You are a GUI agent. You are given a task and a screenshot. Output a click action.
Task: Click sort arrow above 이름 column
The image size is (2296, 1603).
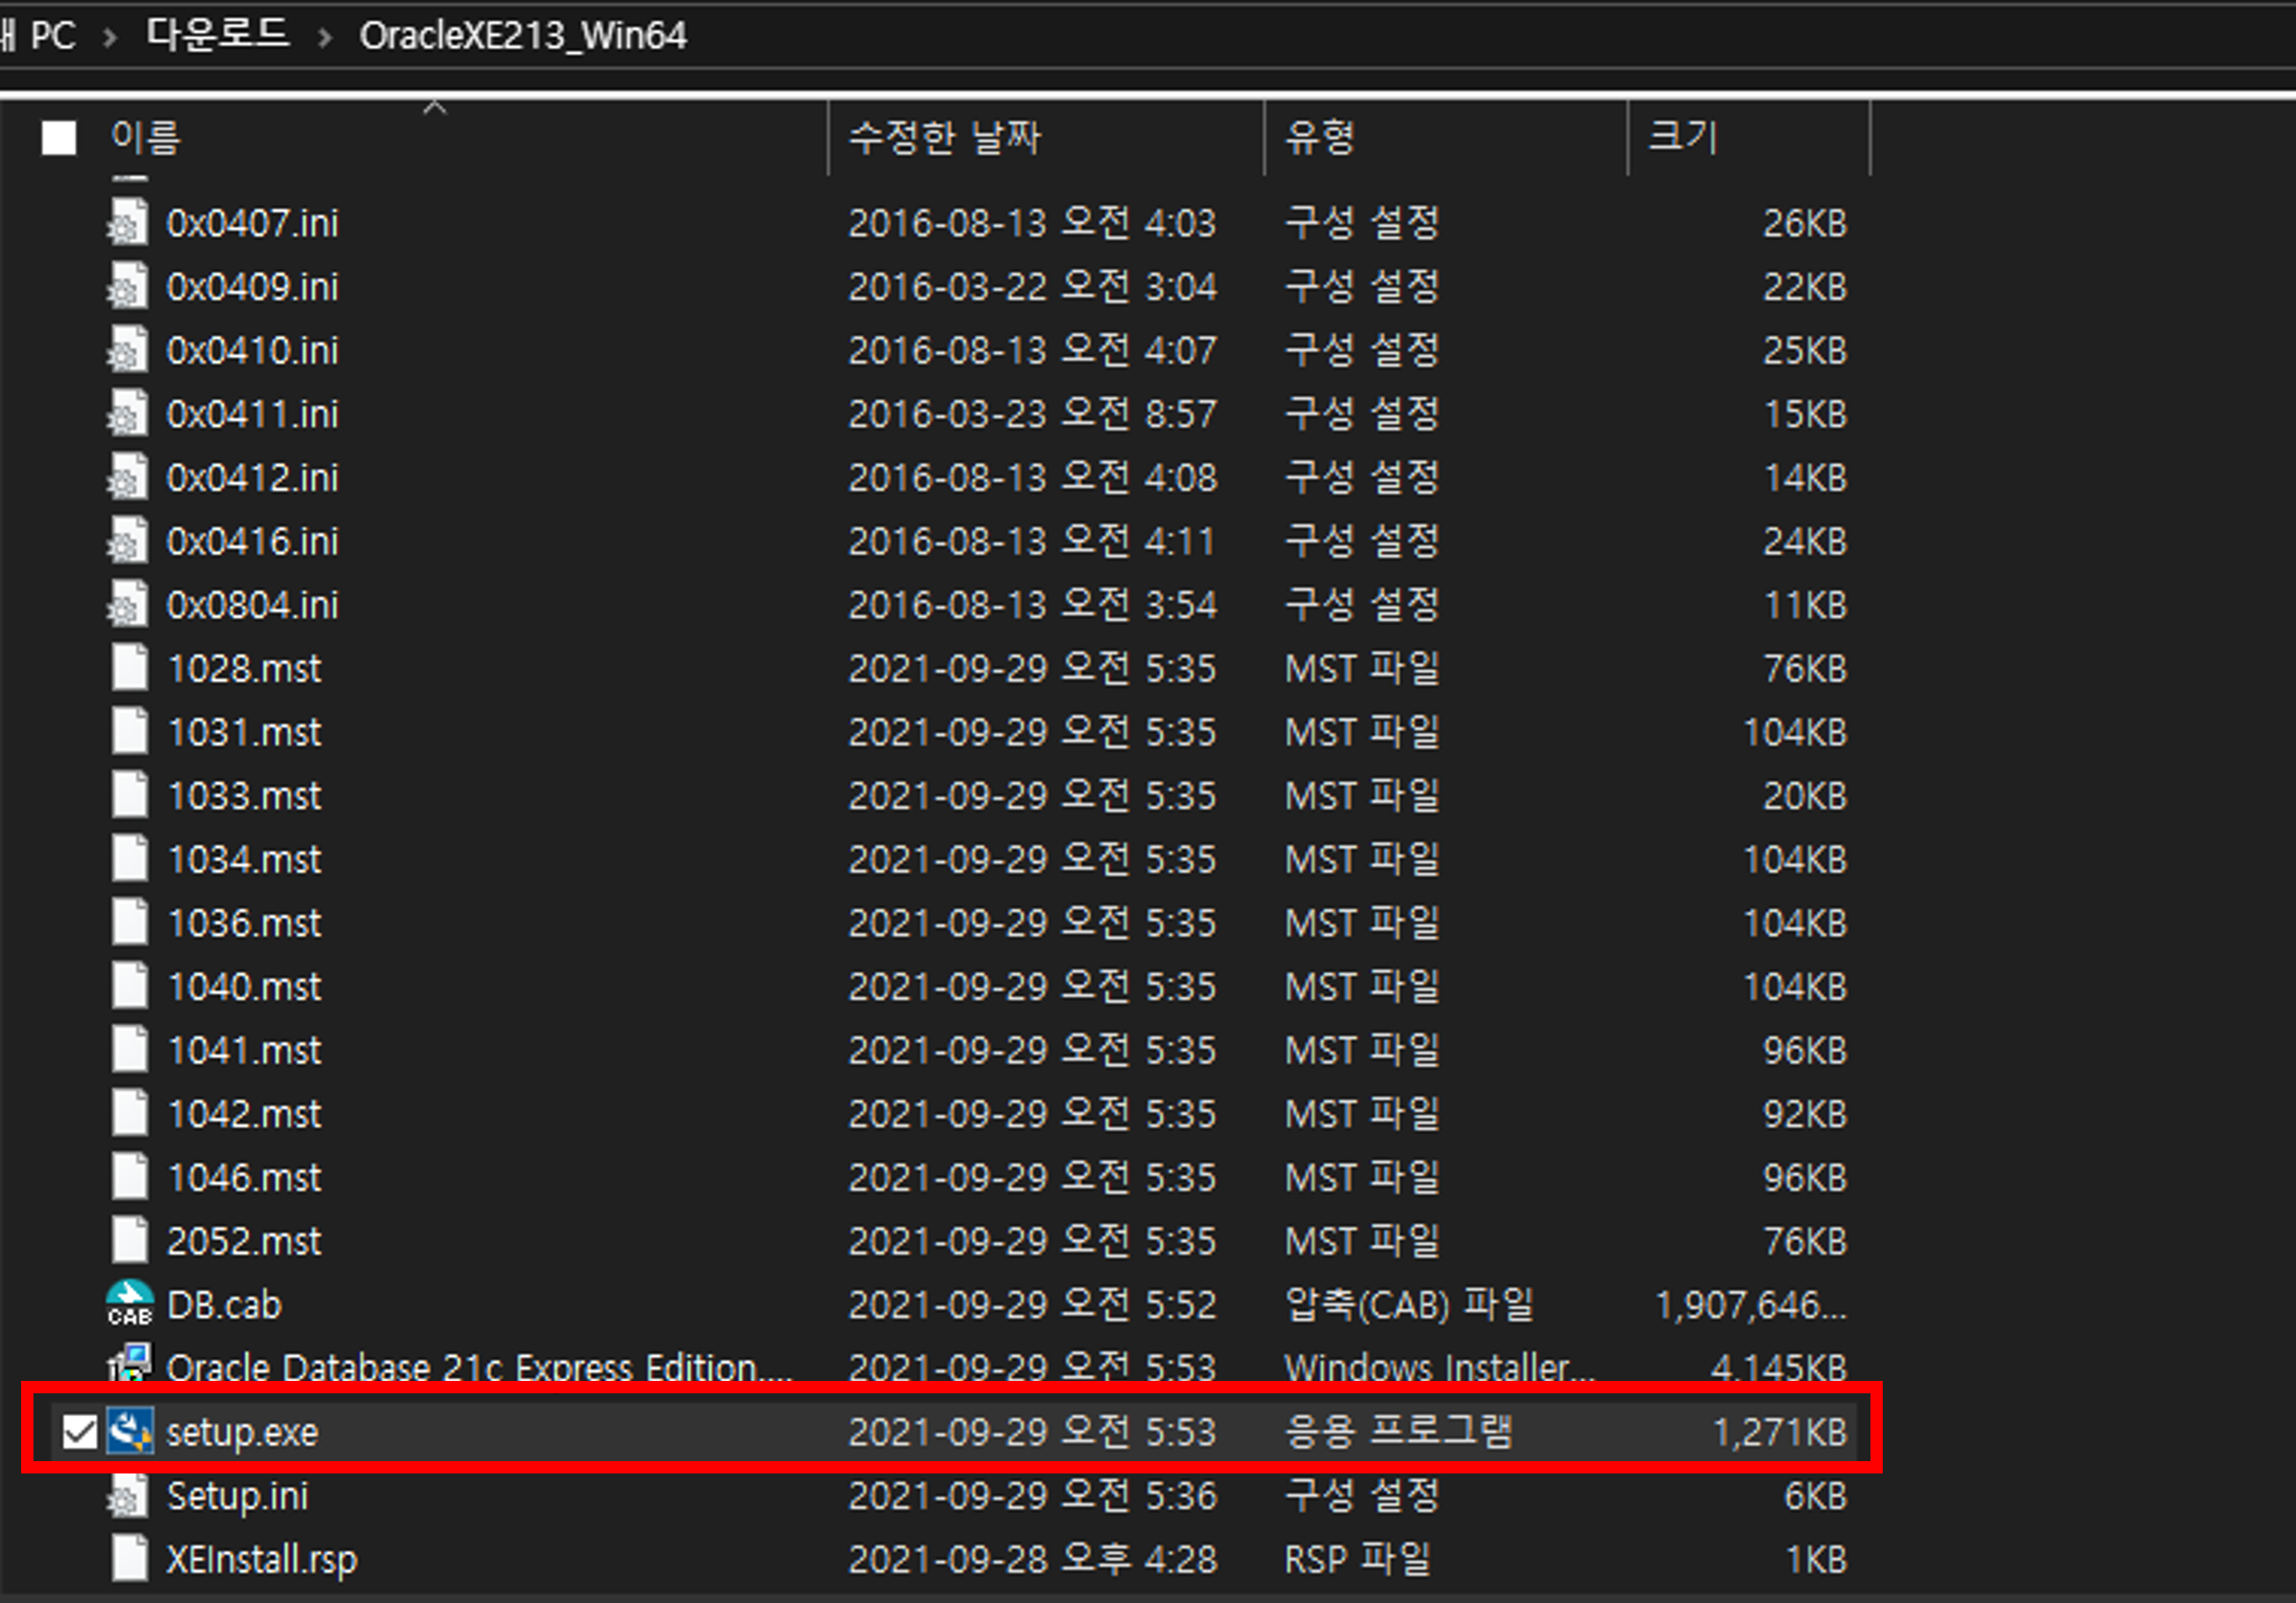pos(434,107)
